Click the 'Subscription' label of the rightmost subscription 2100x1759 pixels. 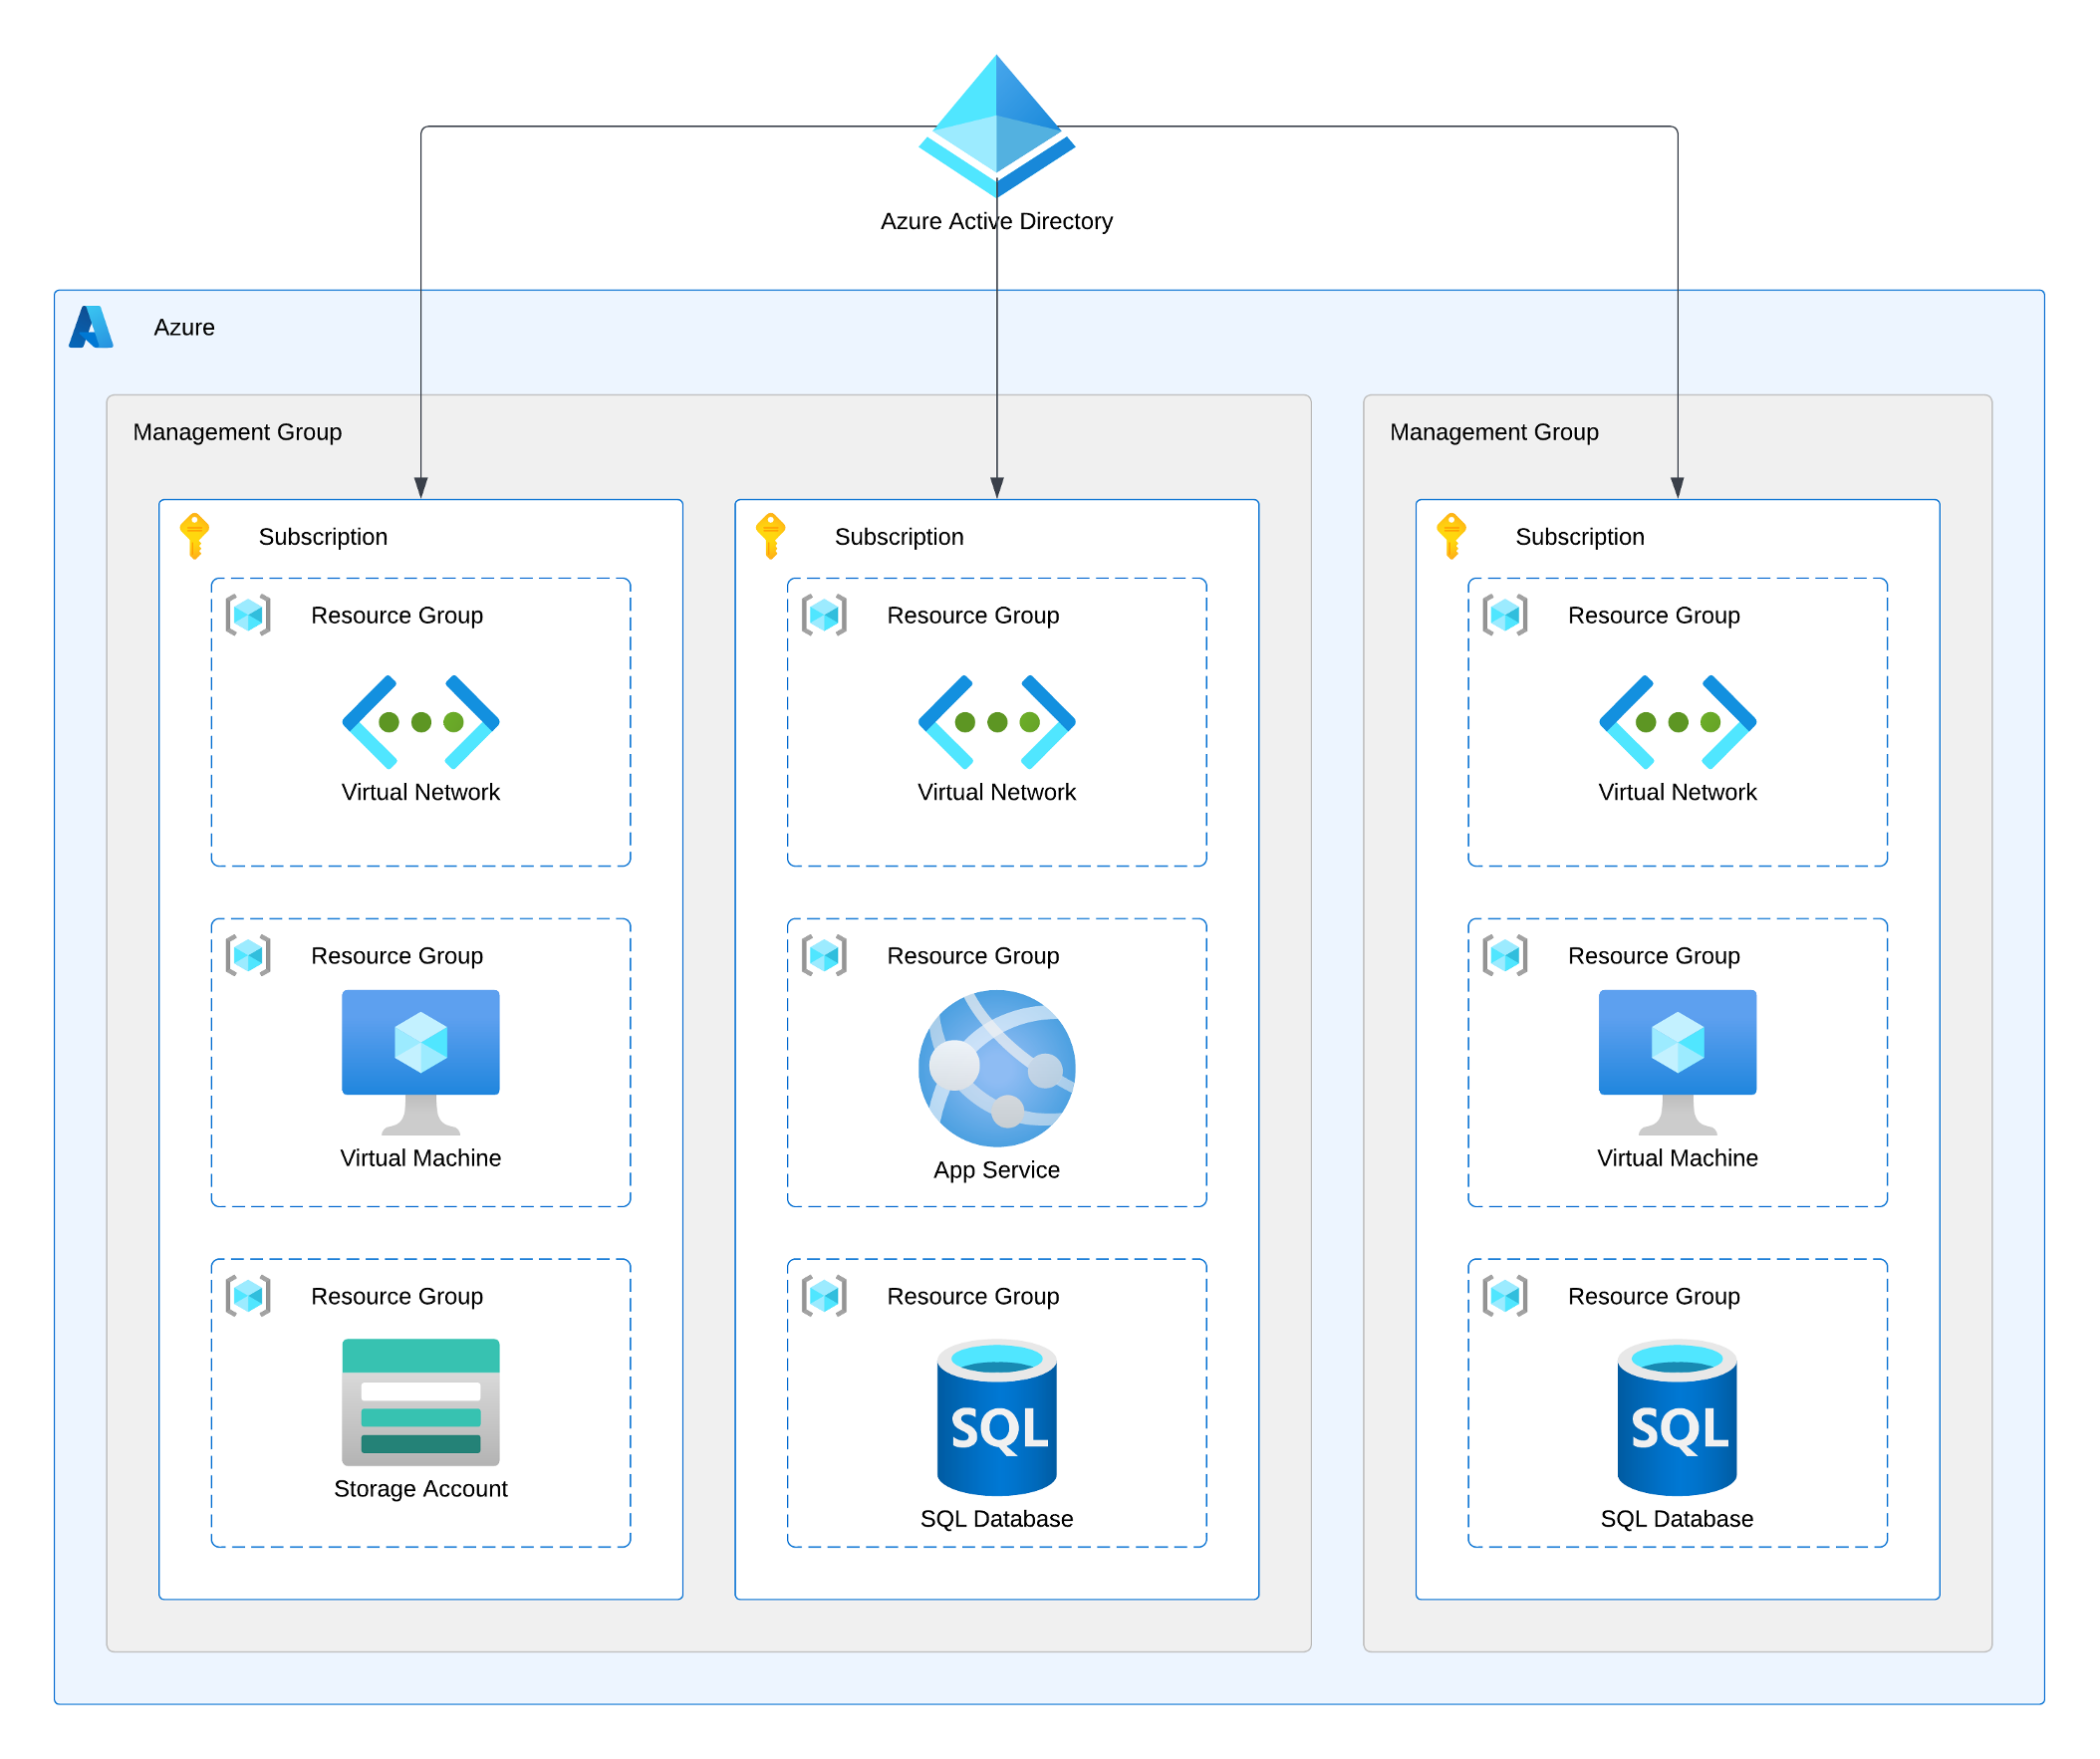coord(1580,537)
